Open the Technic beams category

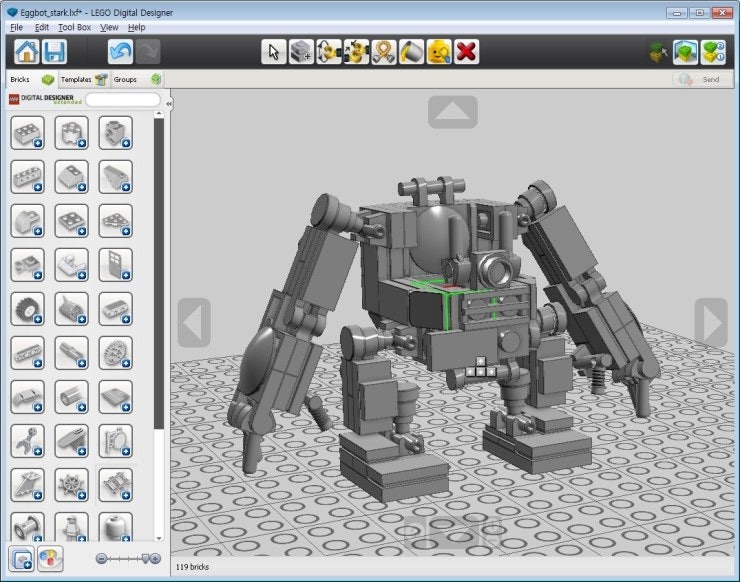click(x=27, y=353)
